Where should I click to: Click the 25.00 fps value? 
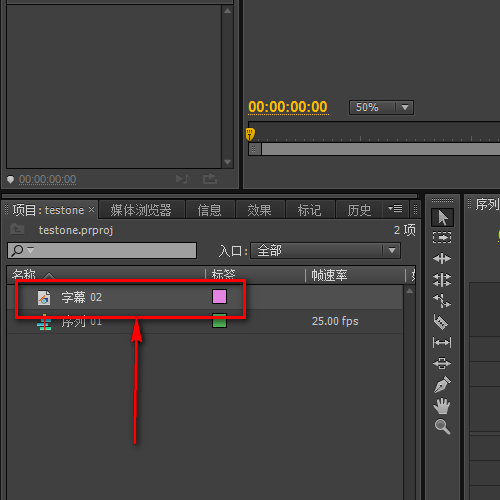(x=335, y=321)
